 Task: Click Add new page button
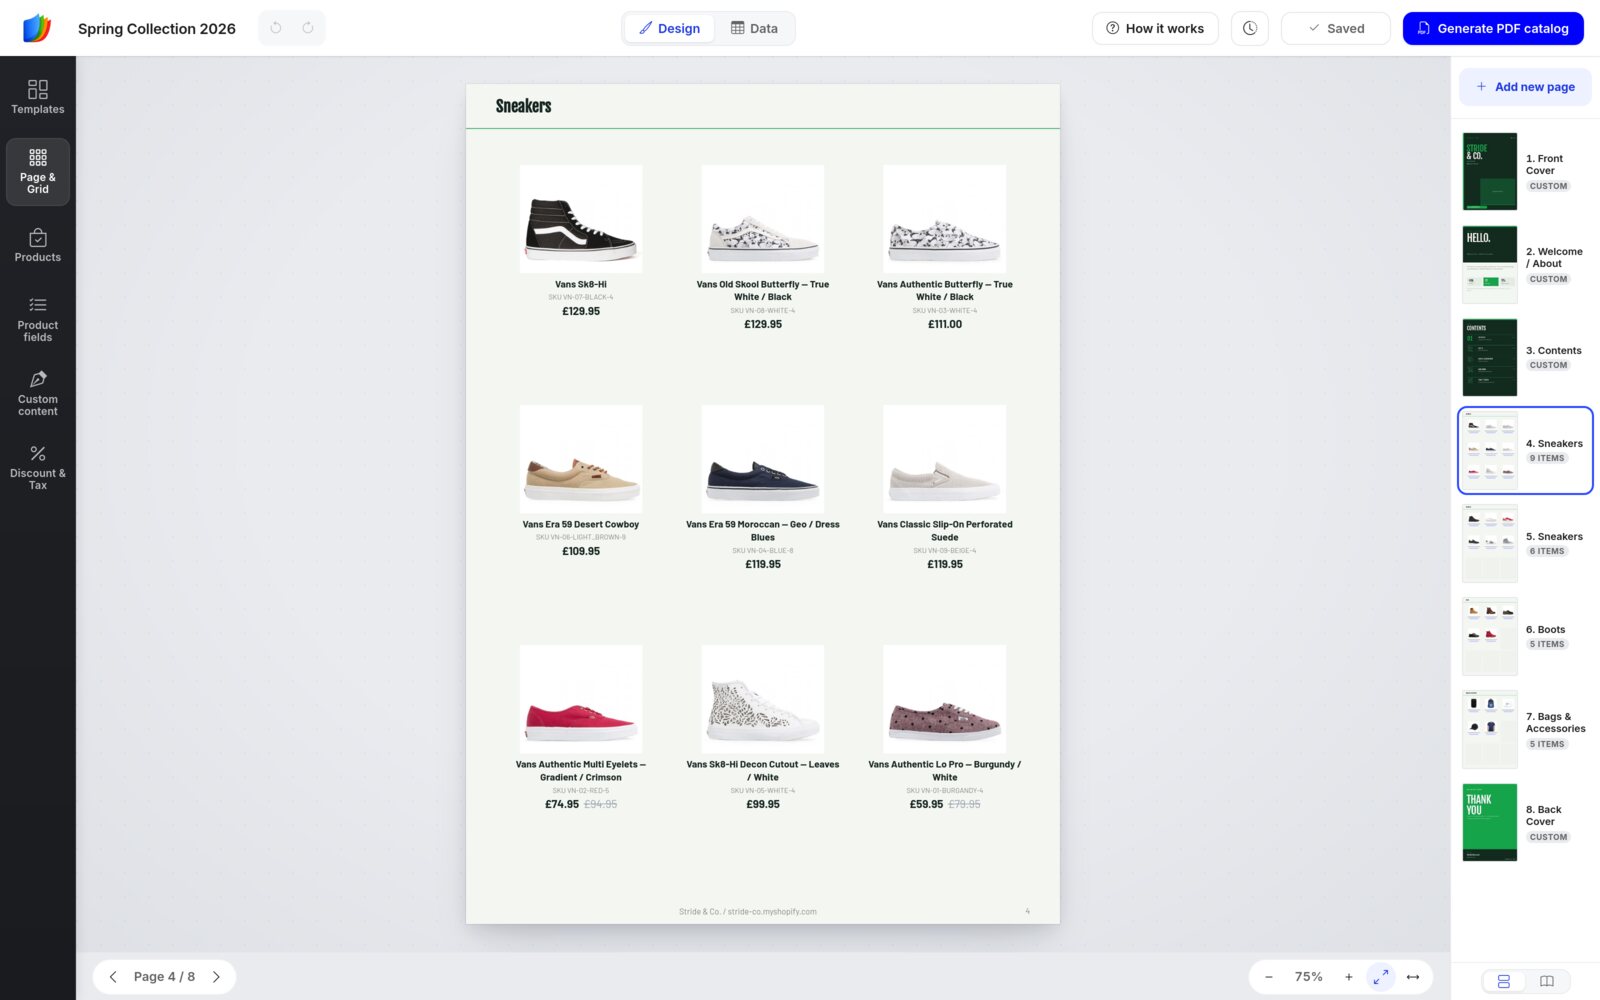1525,87
